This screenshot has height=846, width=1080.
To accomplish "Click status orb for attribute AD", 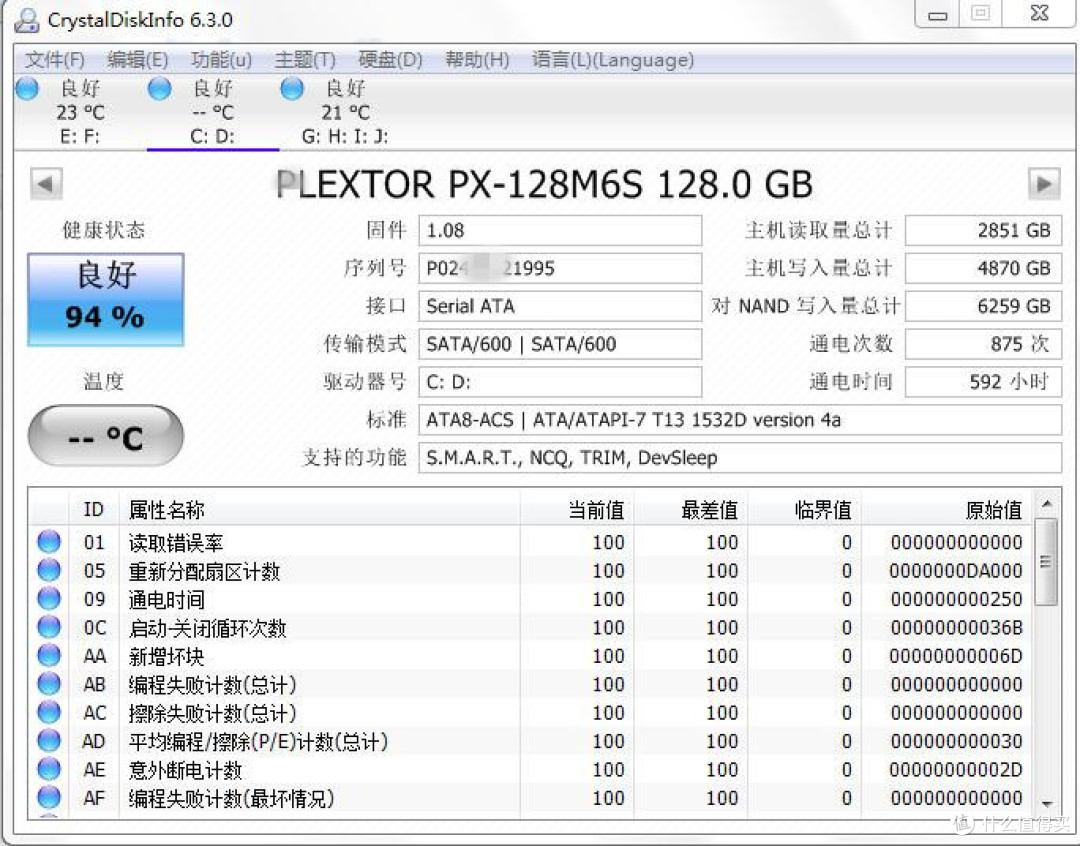I will [x=49, y=741].
